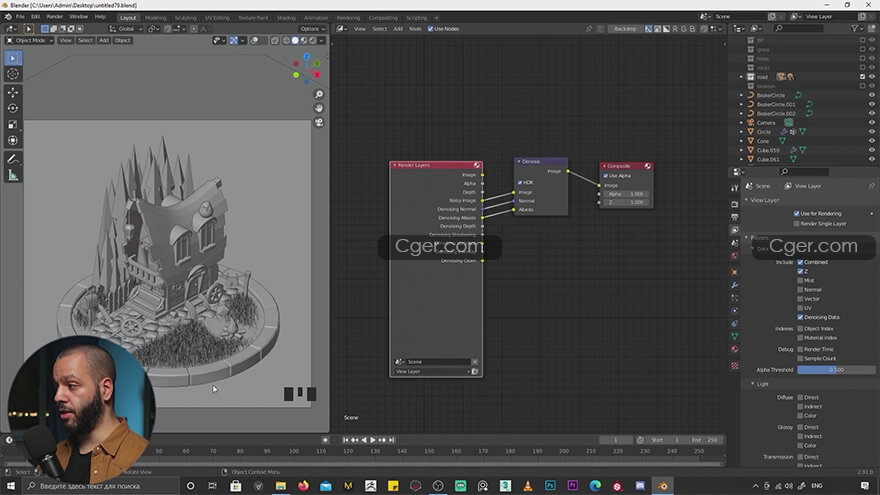
Task: Open Photoshop from the Windows taskbar
Action: (550, 485)
